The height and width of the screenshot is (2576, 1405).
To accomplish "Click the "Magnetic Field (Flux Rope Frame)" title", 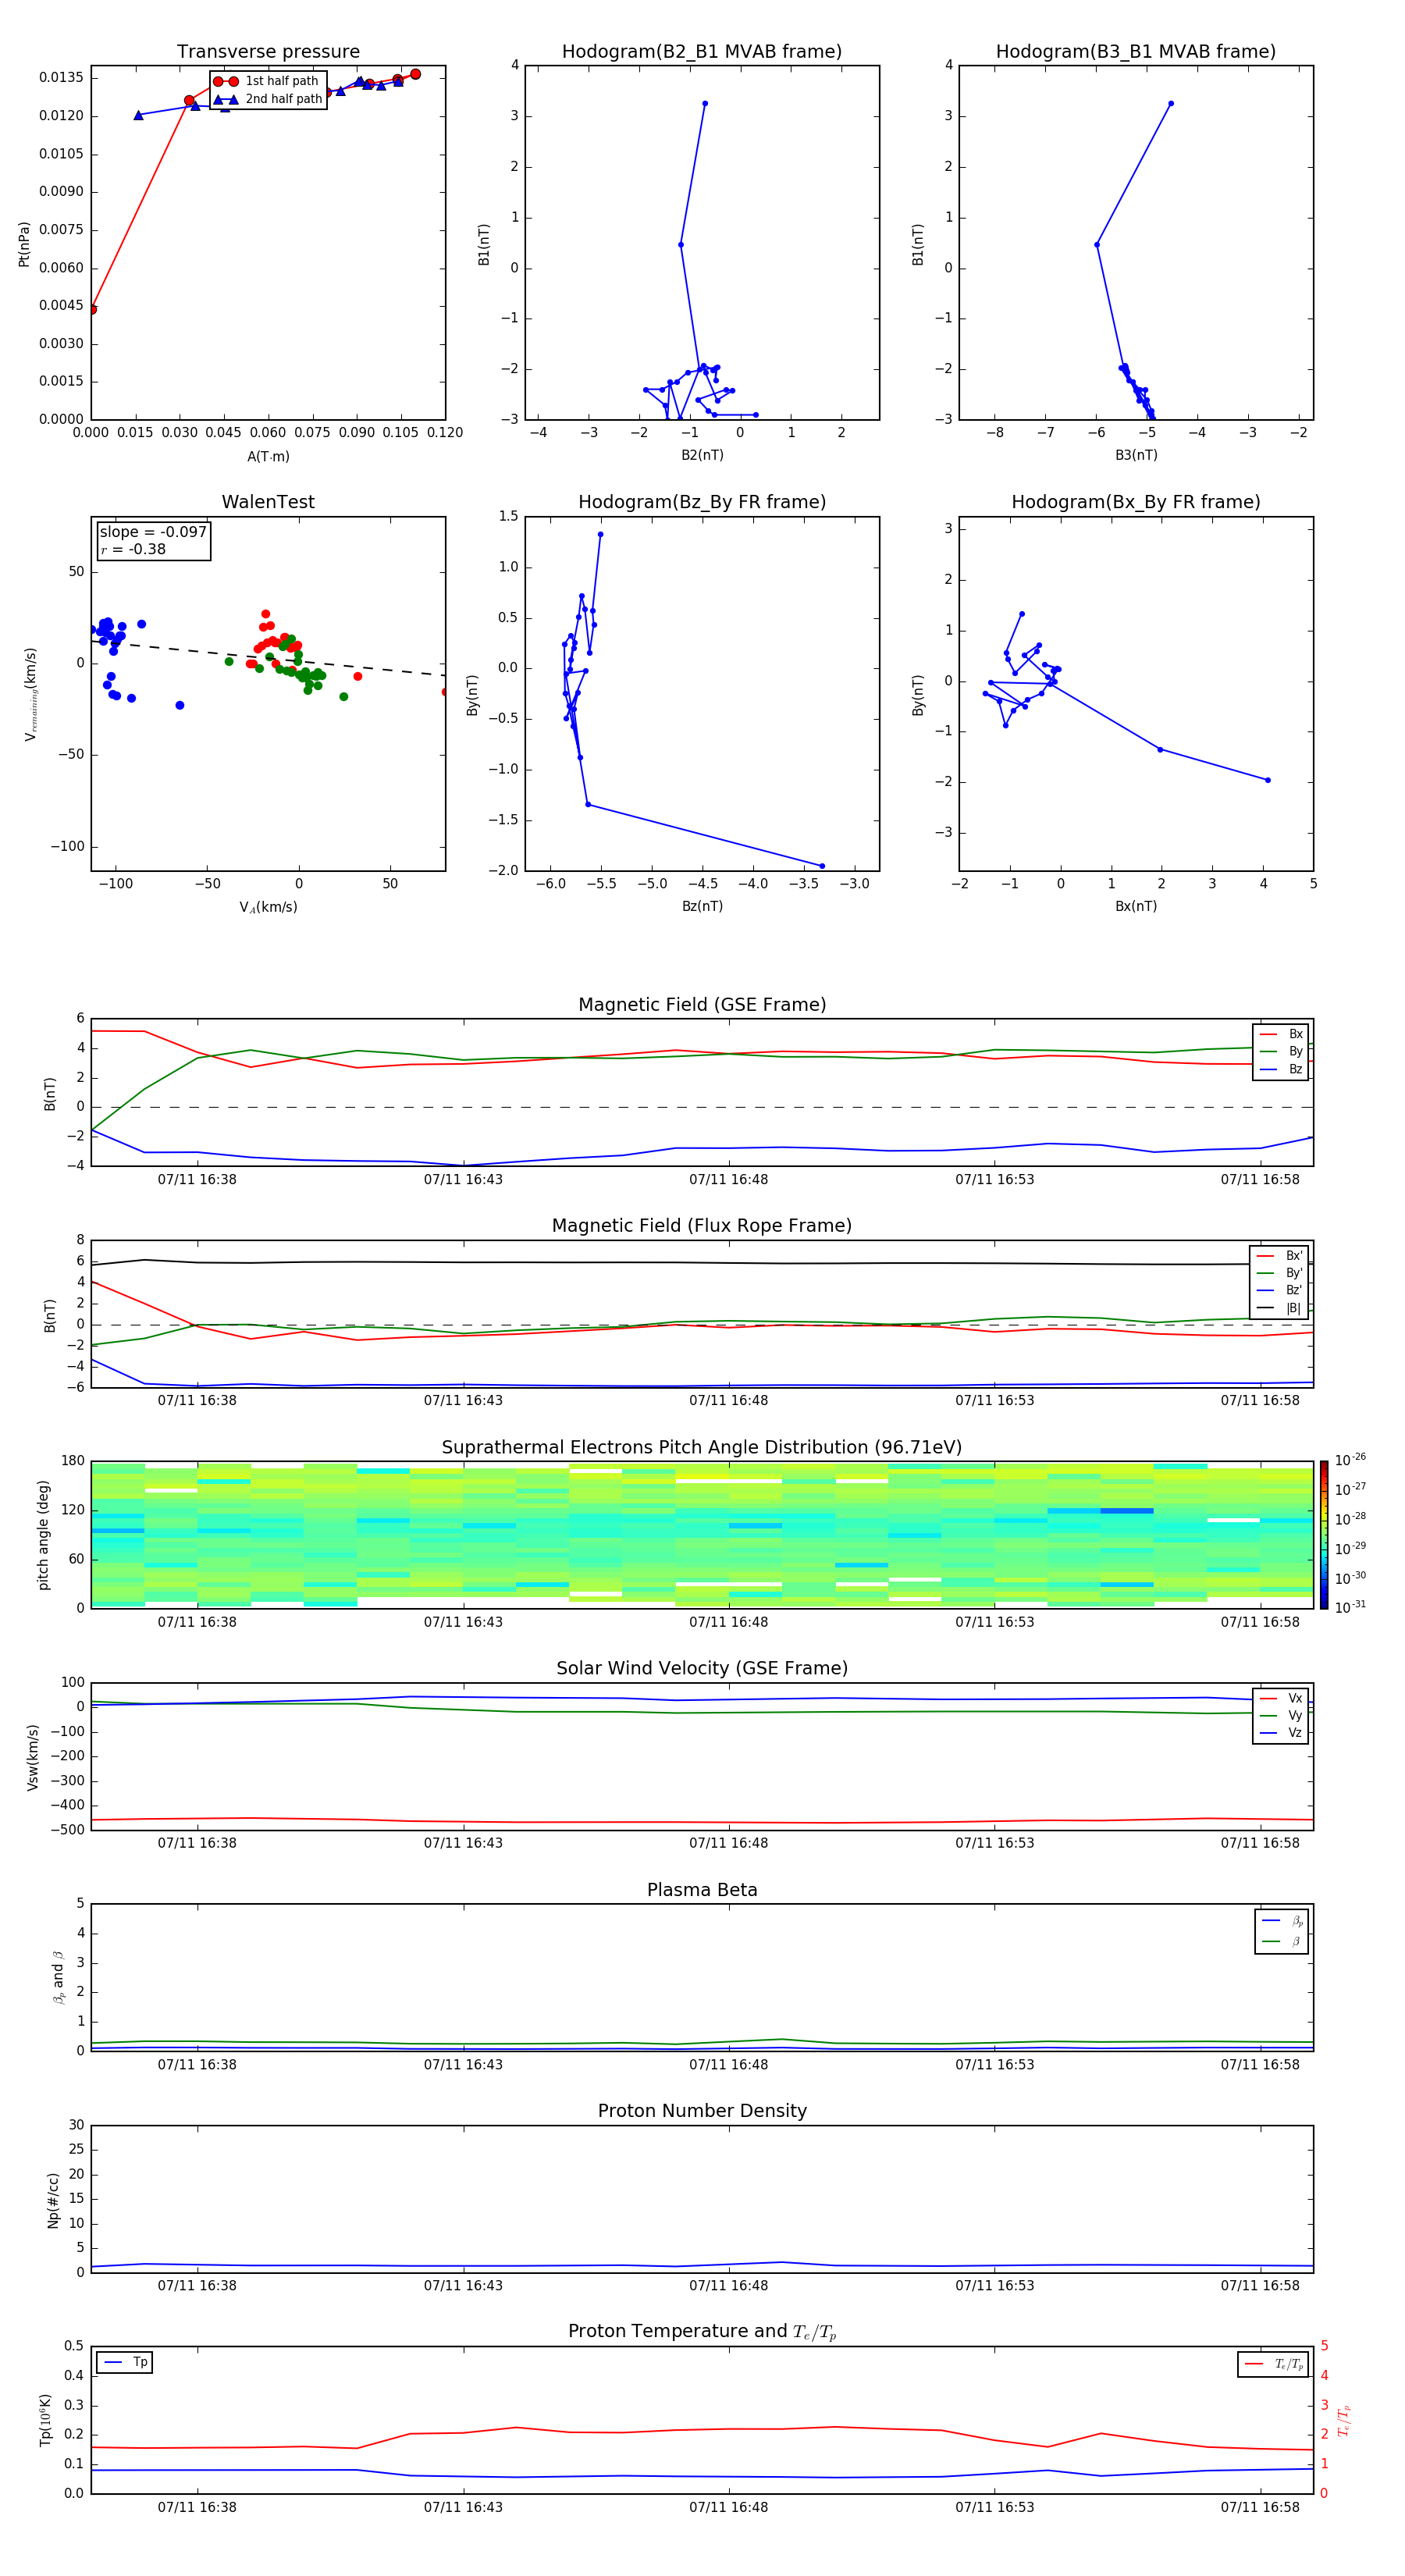I will tap(701, 1226).
